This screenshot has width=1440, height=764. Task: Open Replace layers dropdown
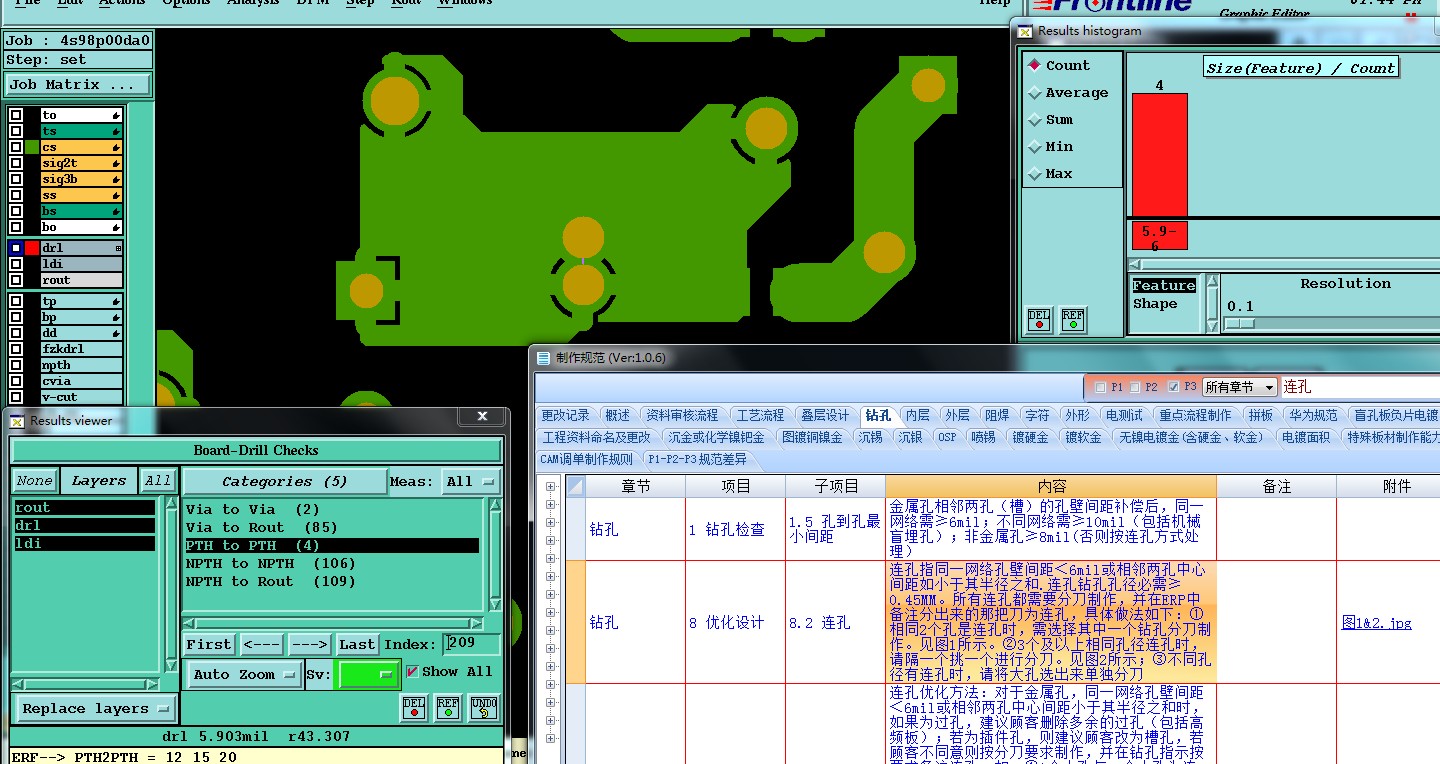pos(96,709)
